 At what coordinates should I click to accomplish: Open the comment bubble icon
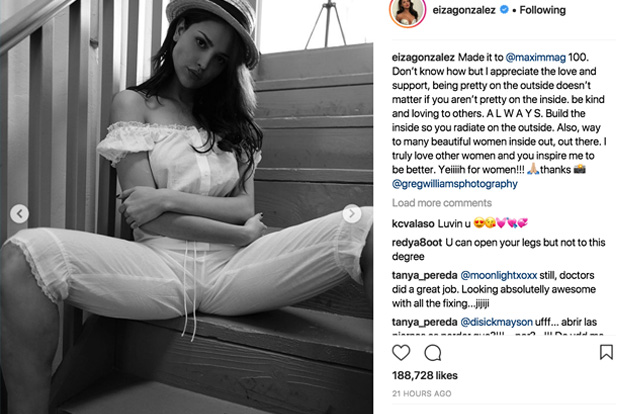click(432, 353)
